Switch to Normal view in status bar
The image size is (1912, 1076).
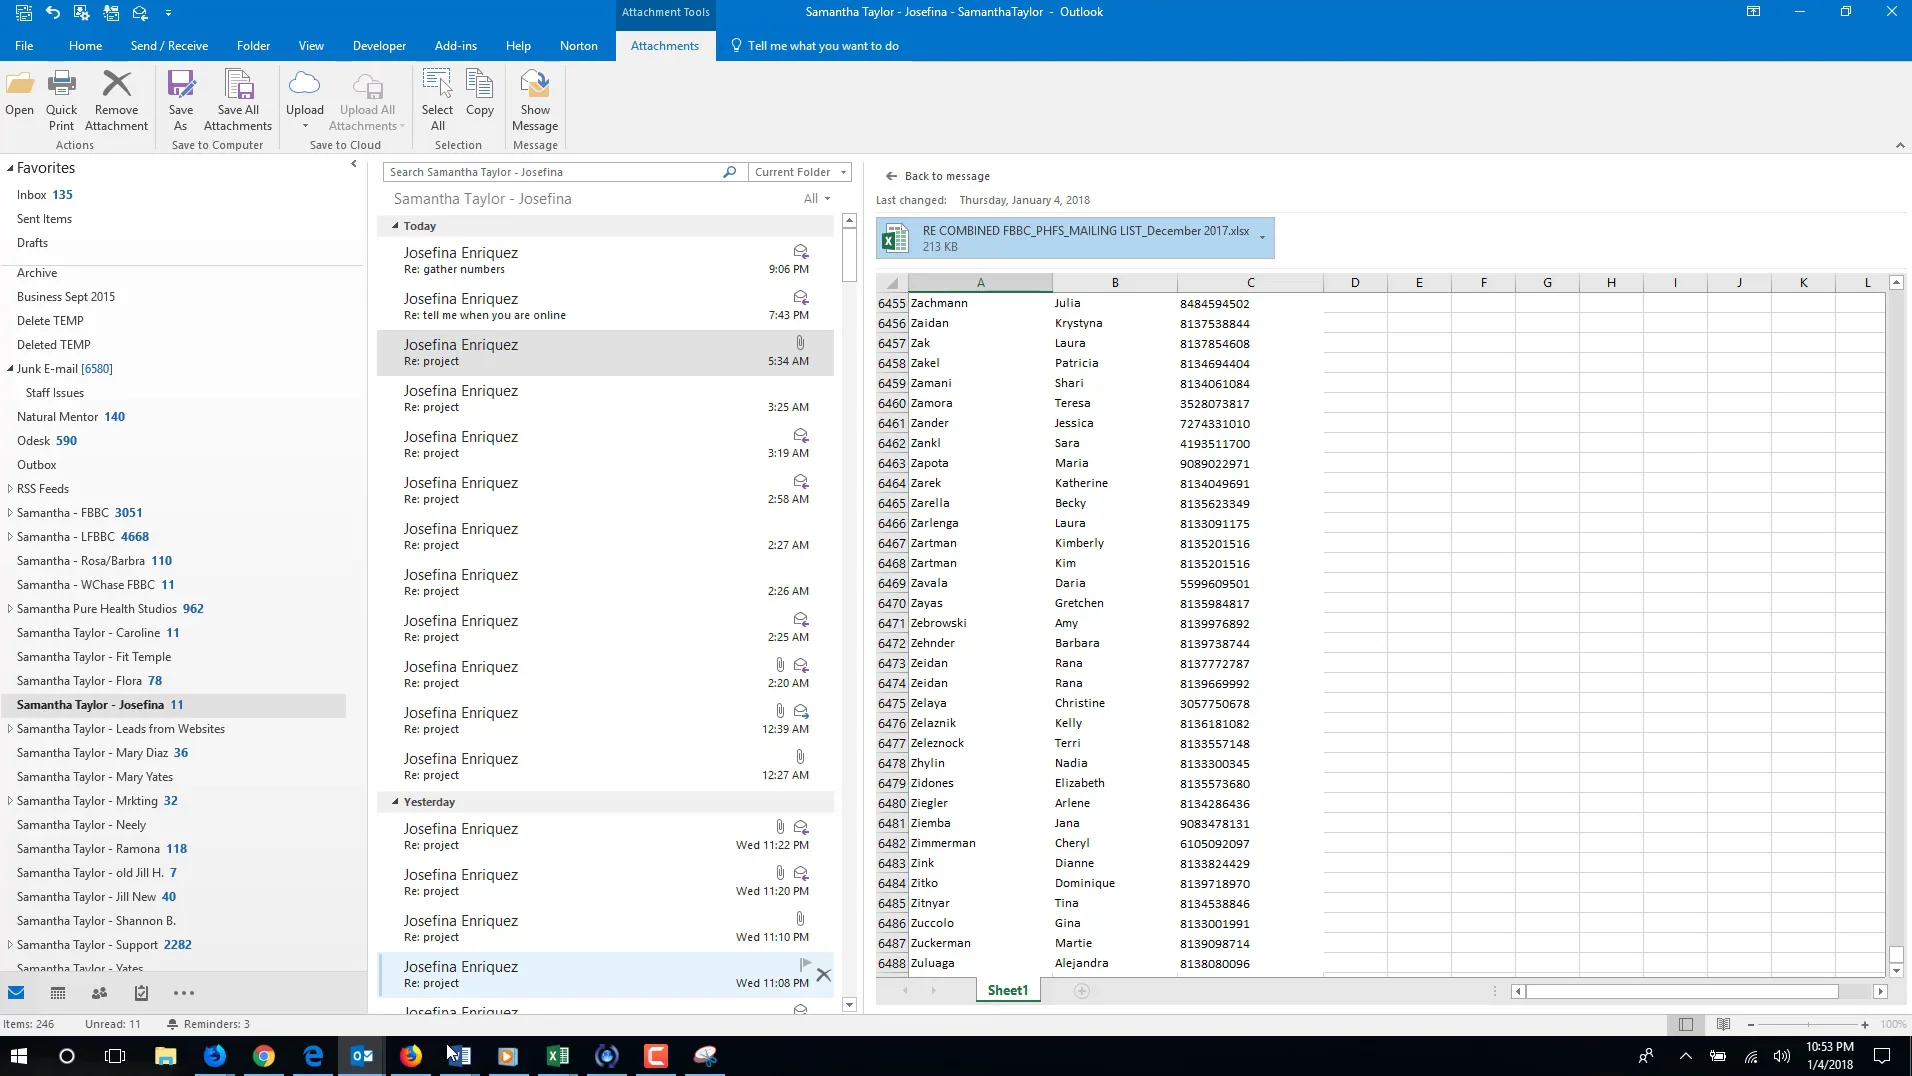click(1686, 1024)
